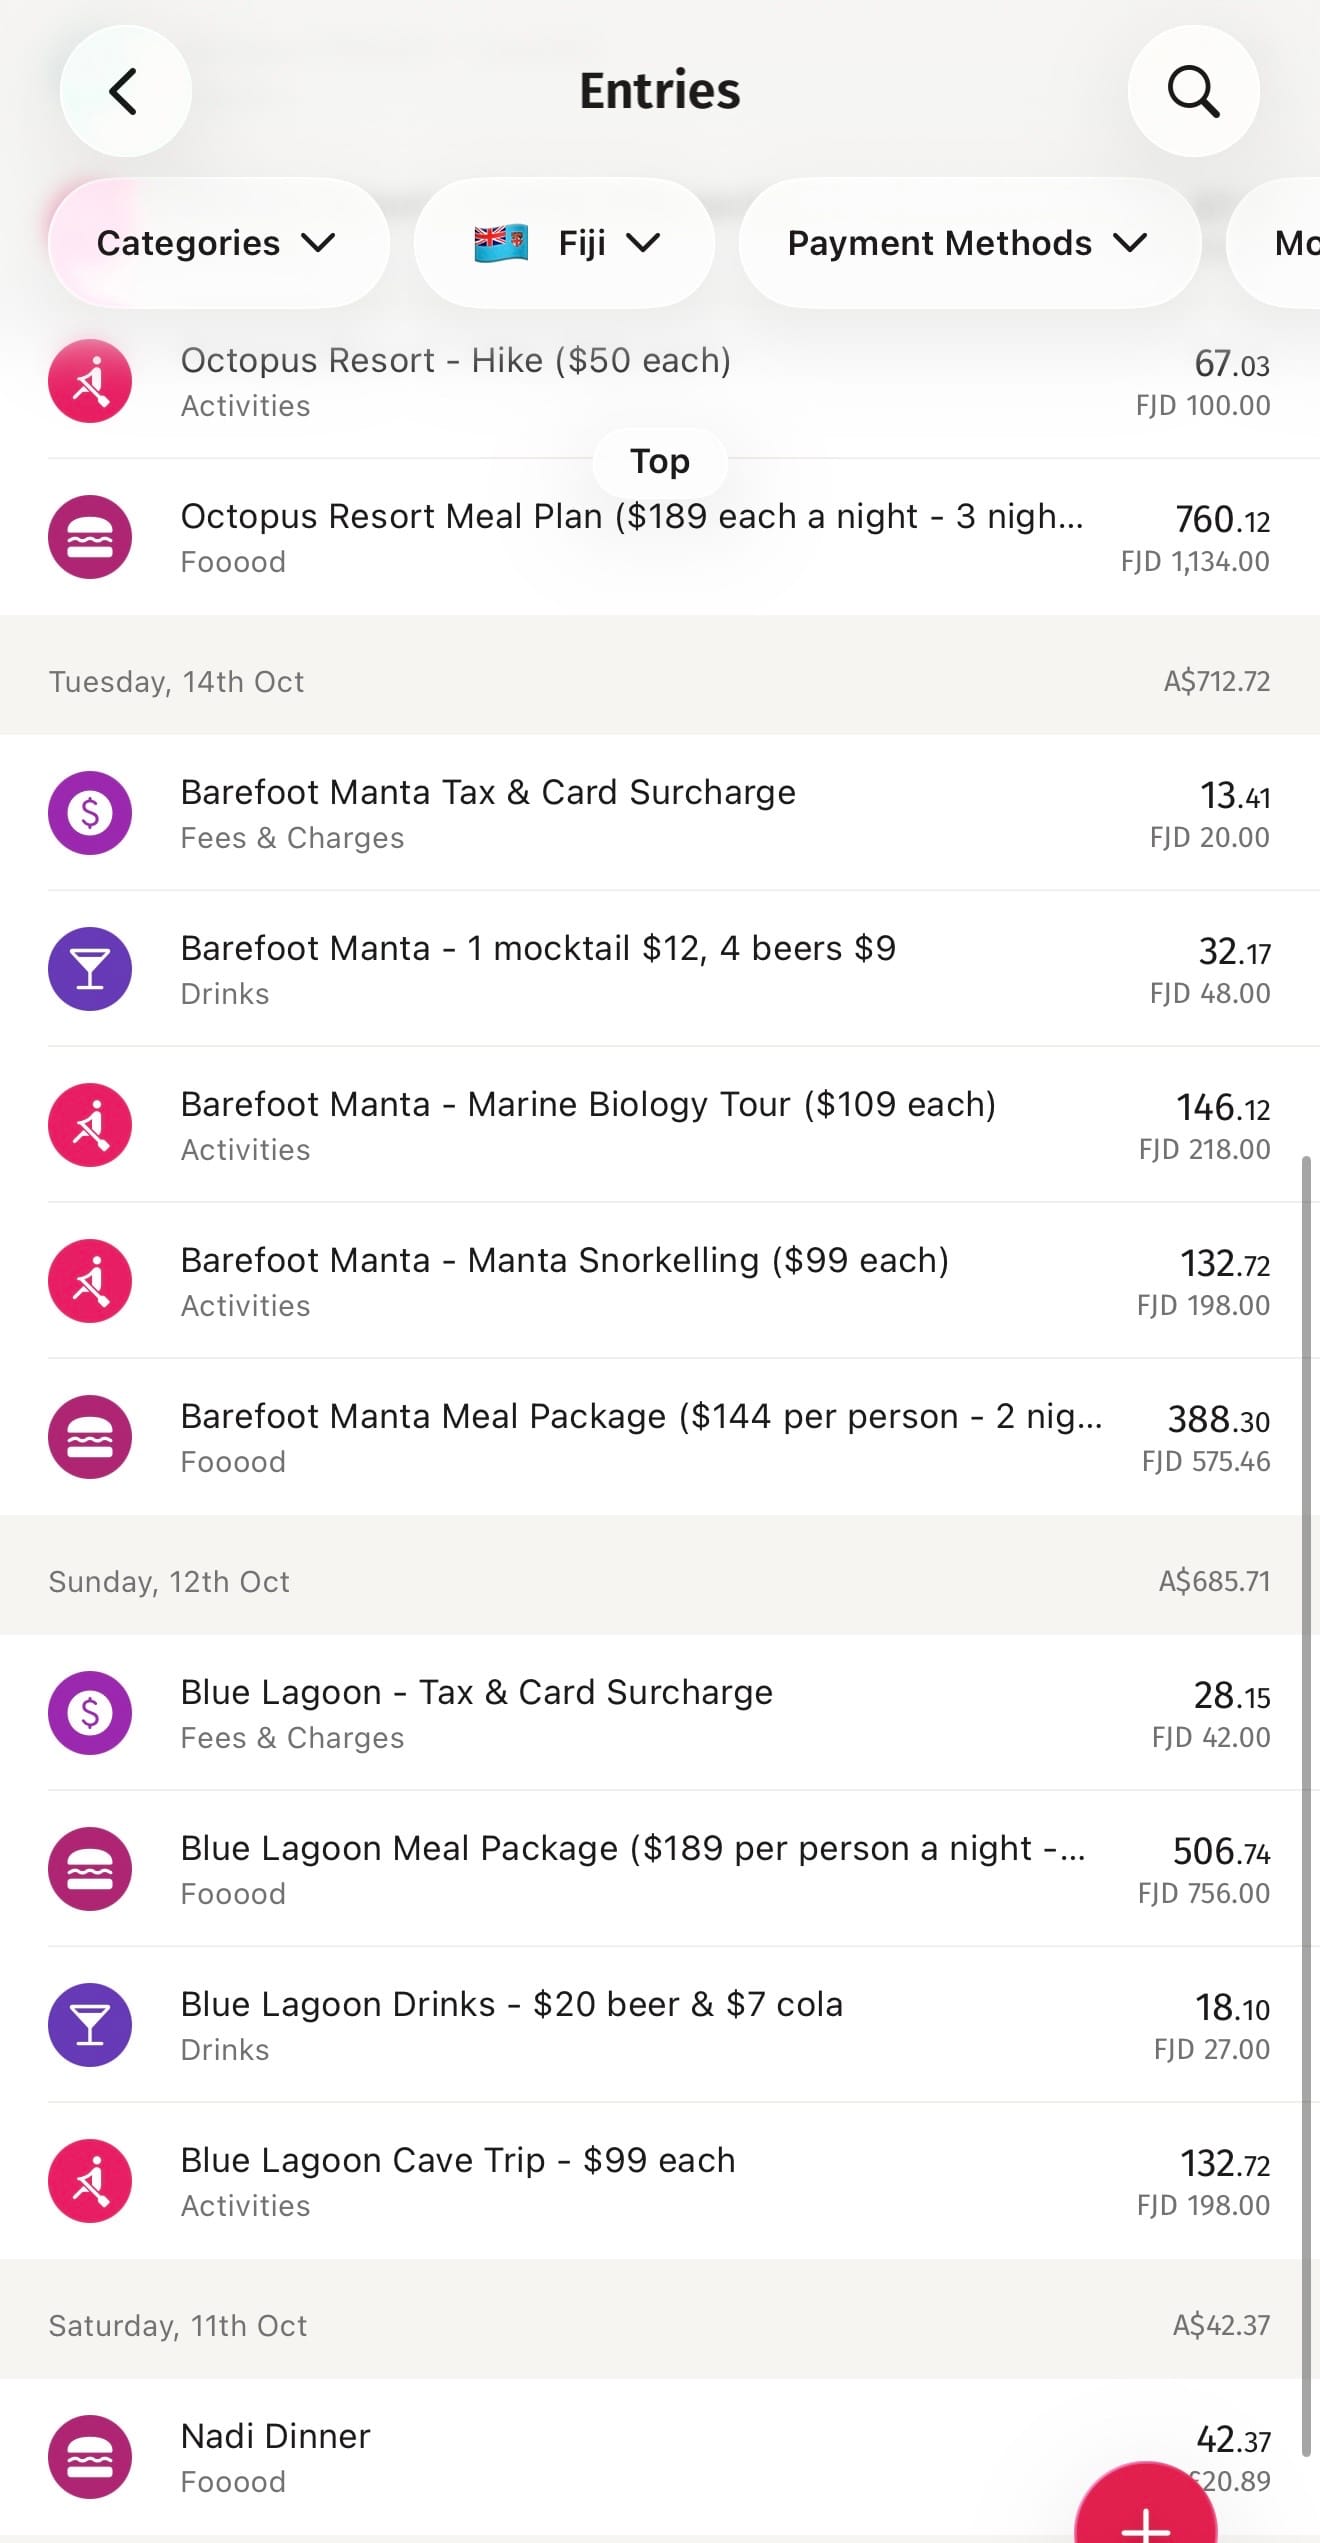
Task: Click the vertical scrollbar indicator
Action: tap(1306, 1800)
